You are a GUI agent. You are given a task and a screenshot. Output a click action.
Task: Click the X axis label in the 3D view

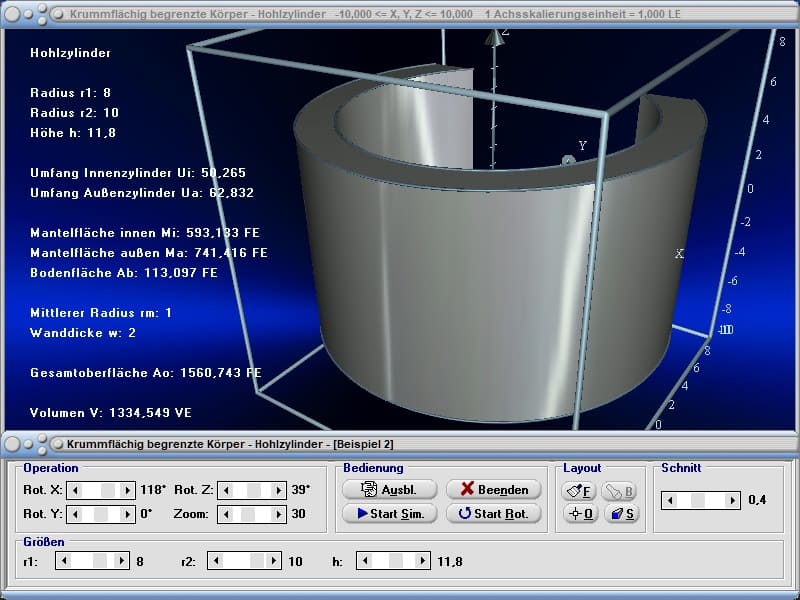click(x=679, y=254)
